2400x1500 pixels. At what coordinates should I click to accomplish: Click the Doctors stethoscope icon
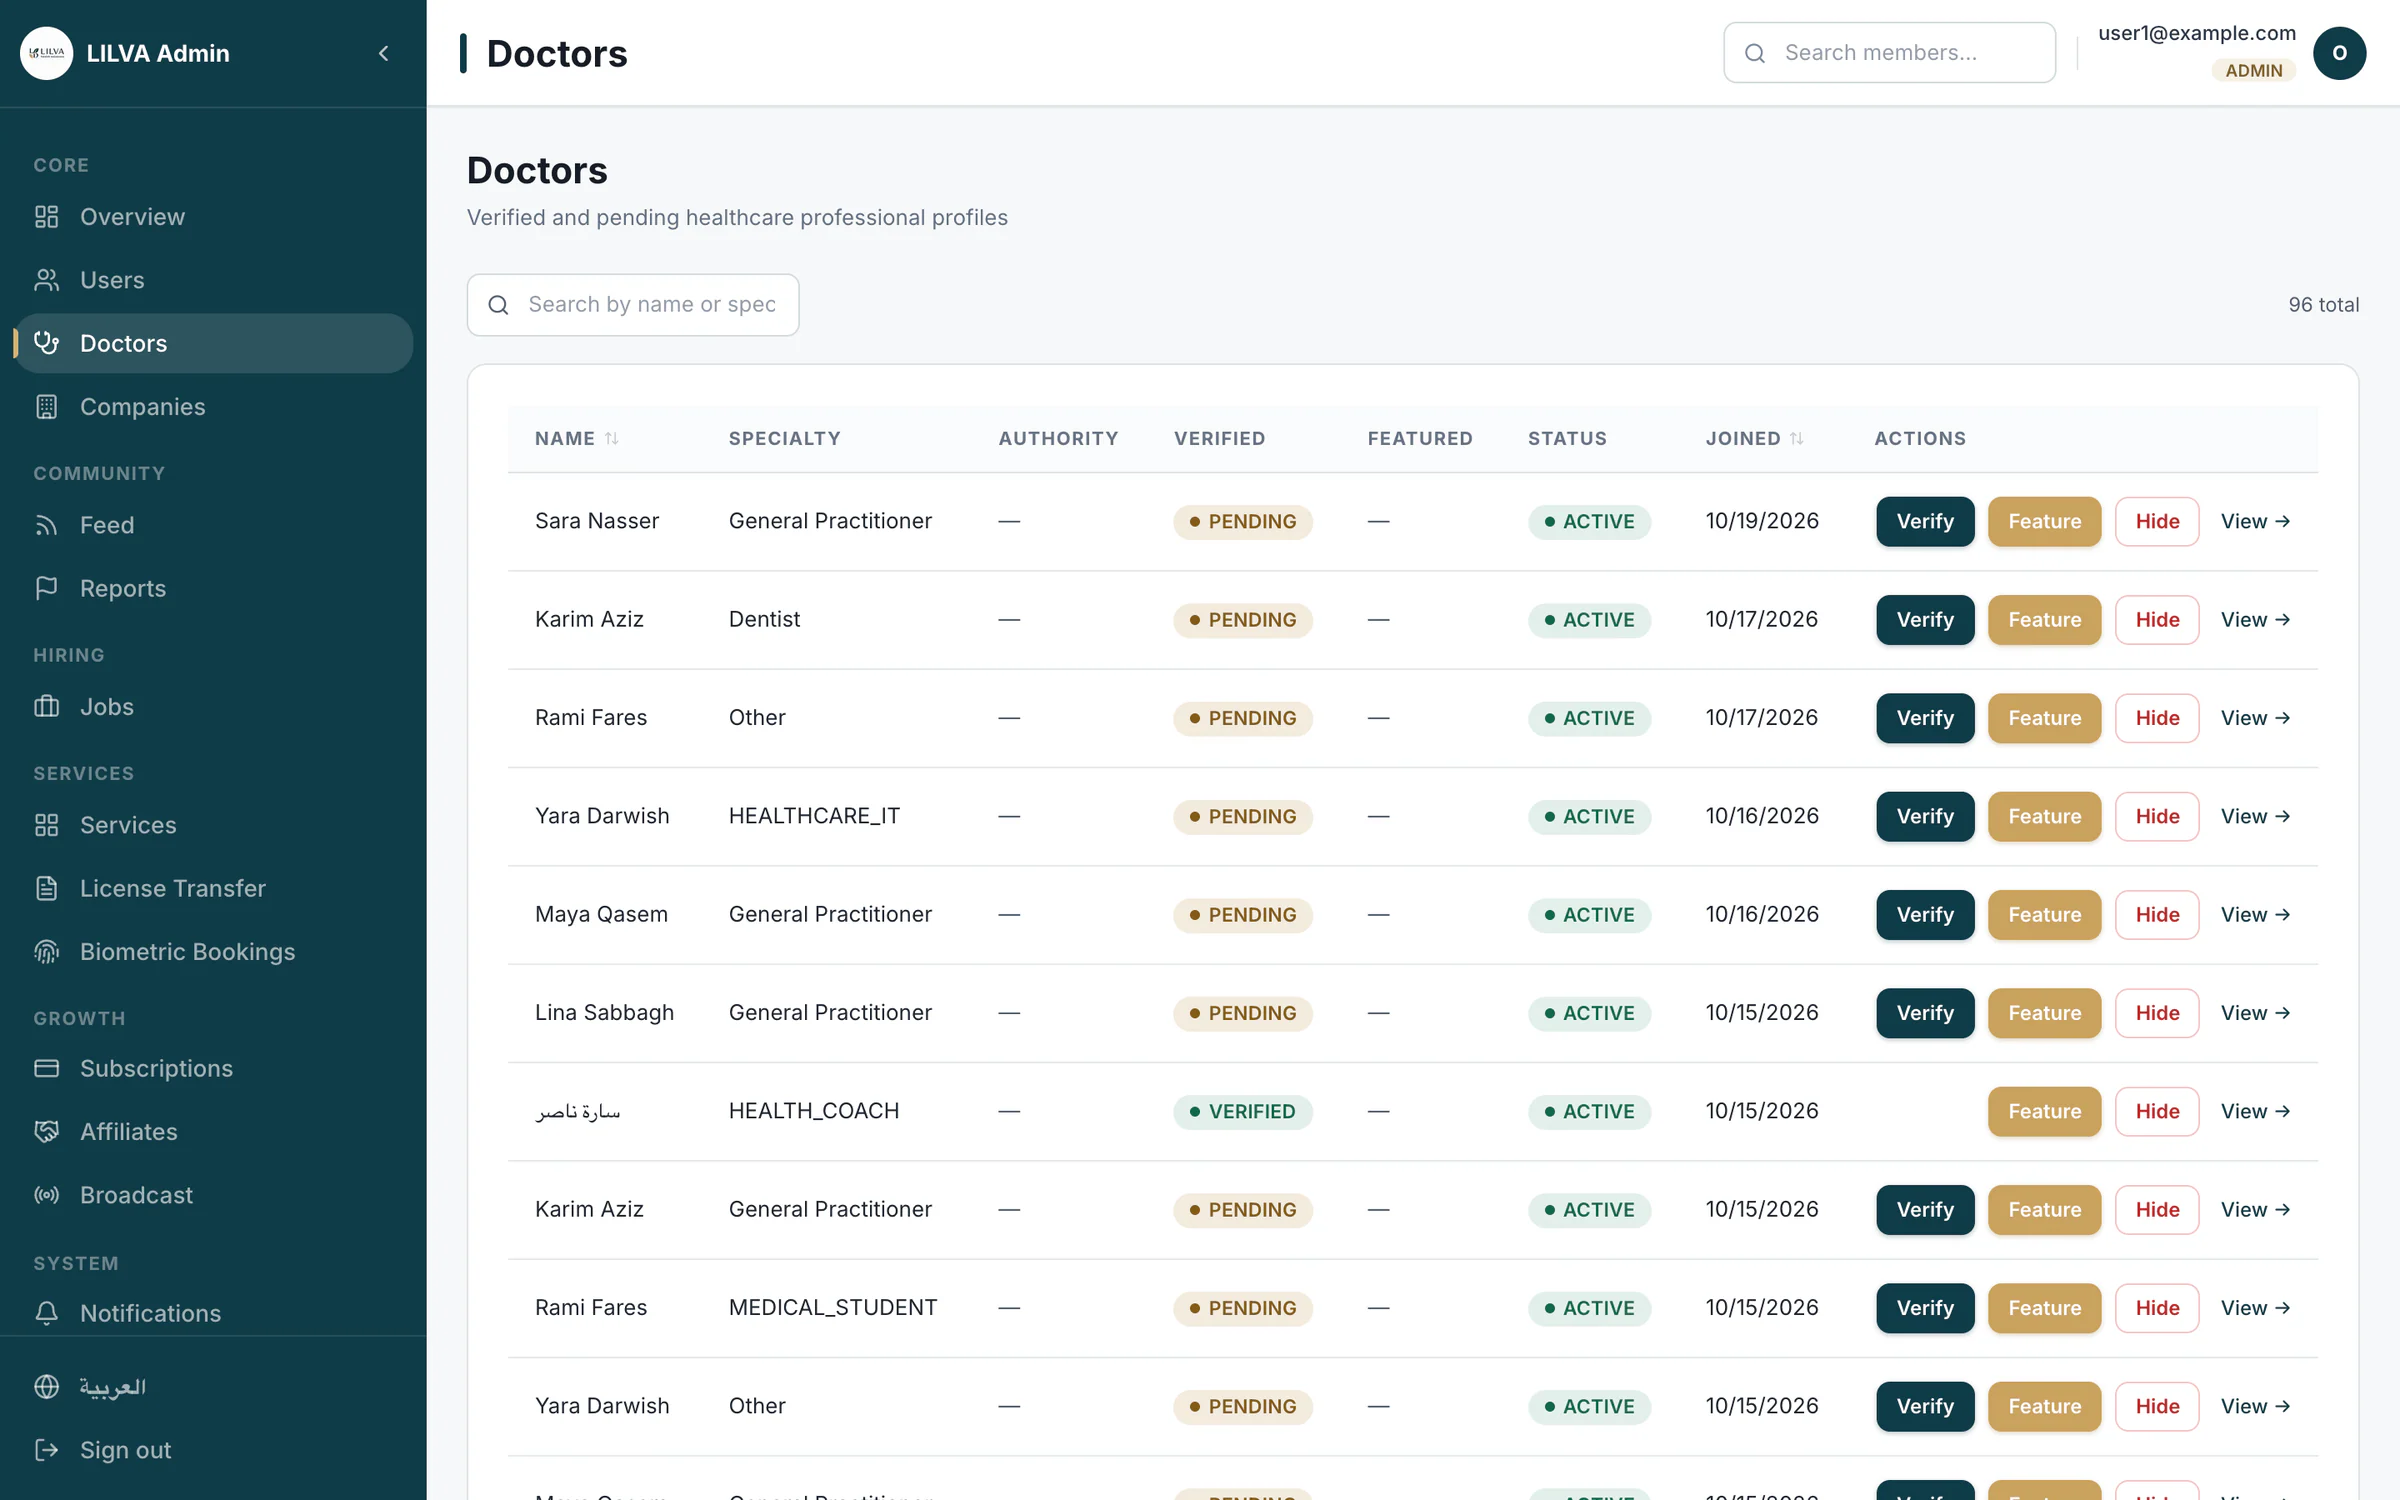click(46, 343)
